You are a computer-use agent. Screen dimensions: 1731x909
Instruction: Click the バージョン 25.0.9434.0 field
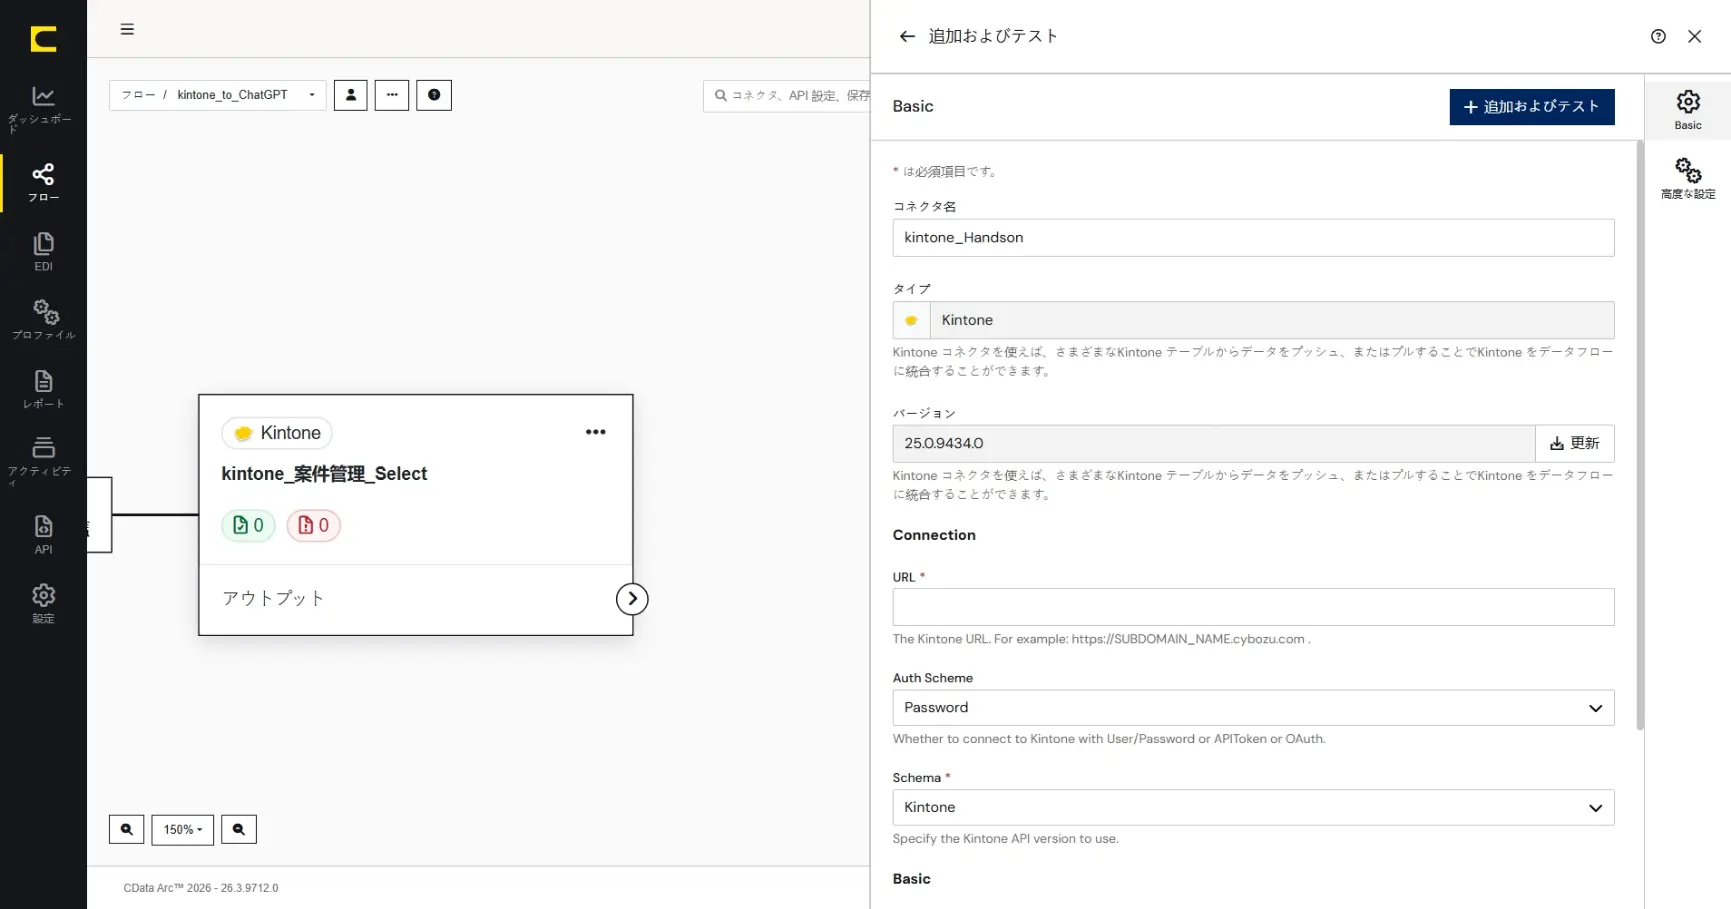coord(1214,443)
